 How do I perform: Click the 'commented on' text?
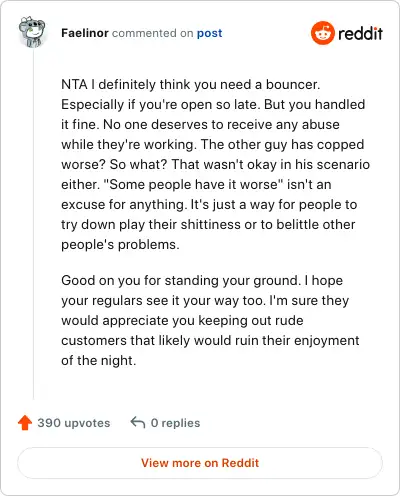pos(153,33)
